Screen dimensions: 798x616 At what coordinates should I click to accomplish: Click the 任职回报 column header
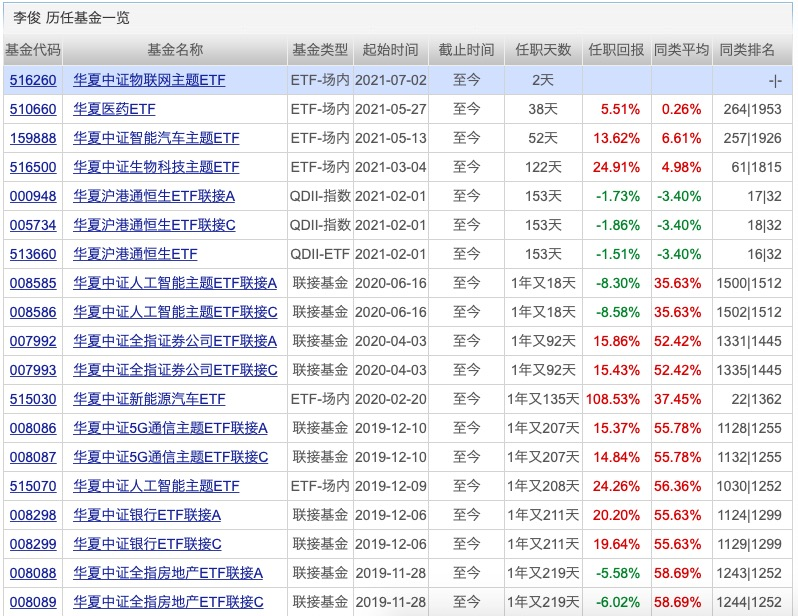point(616,50)
